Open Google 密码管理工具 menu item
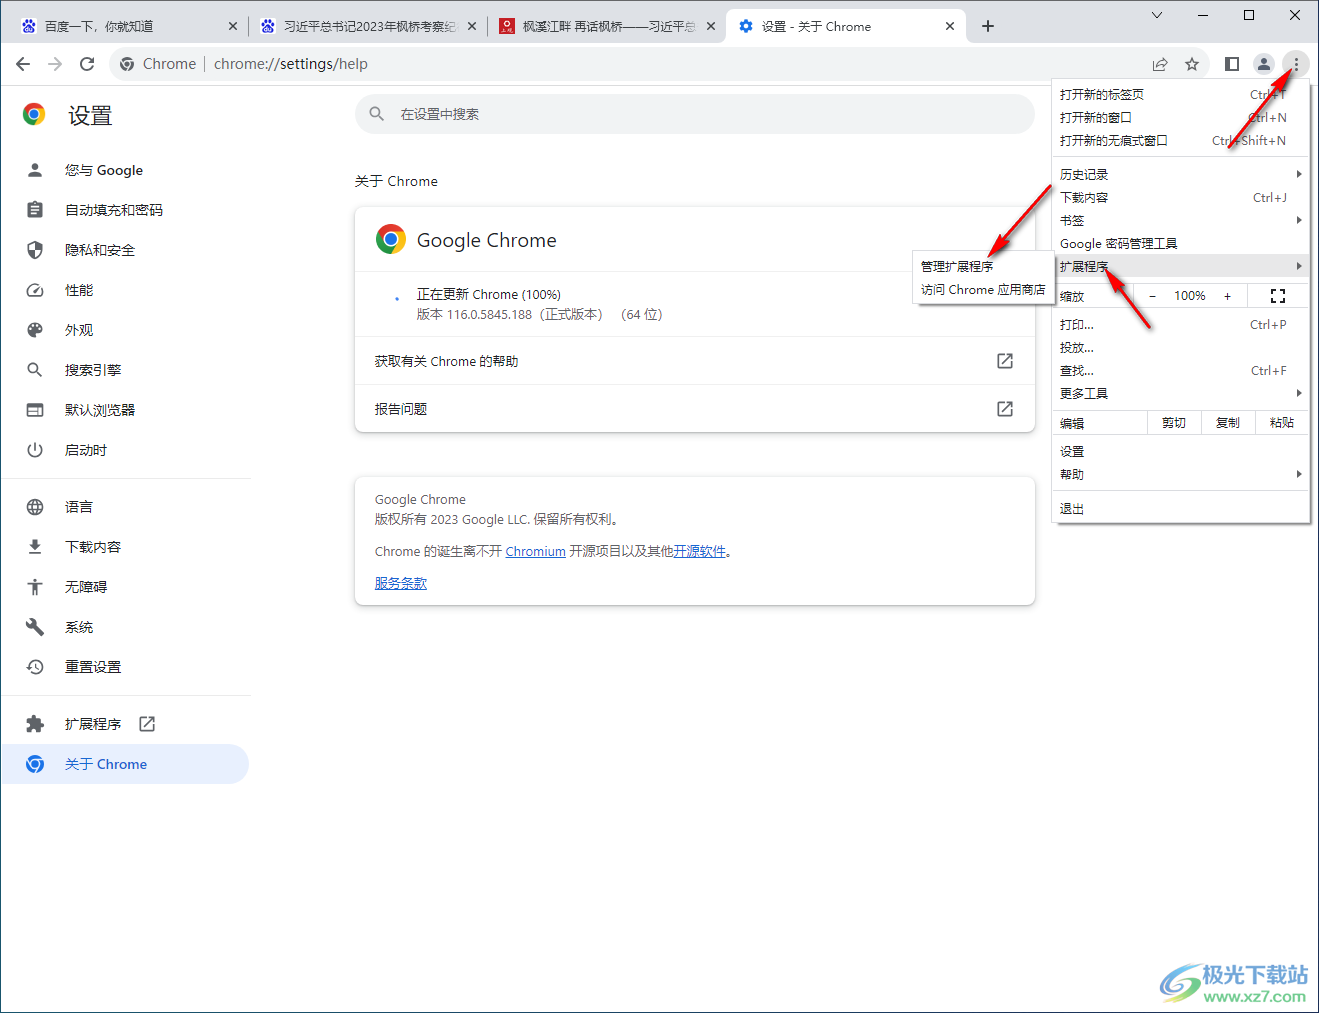This screenshot has height=1013, width=1319. click(1181, 243)
